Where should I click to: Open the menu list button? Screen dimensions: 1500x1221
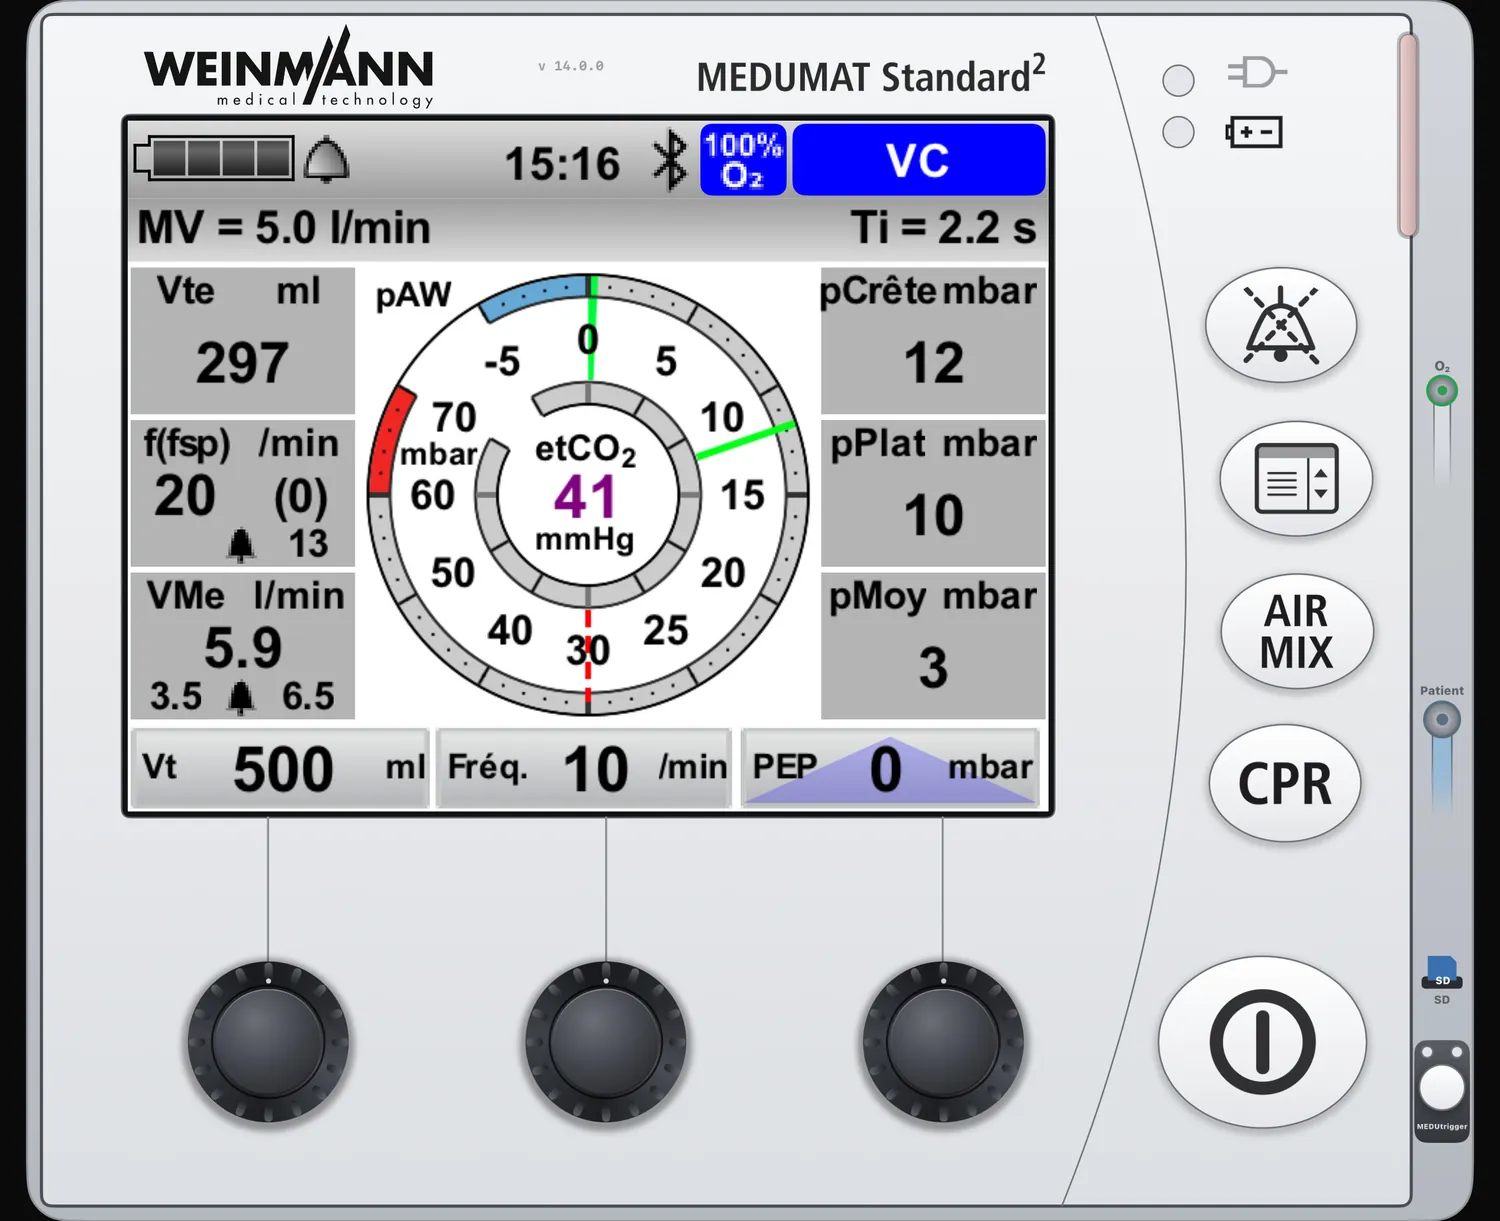(x=1296, y=478)
